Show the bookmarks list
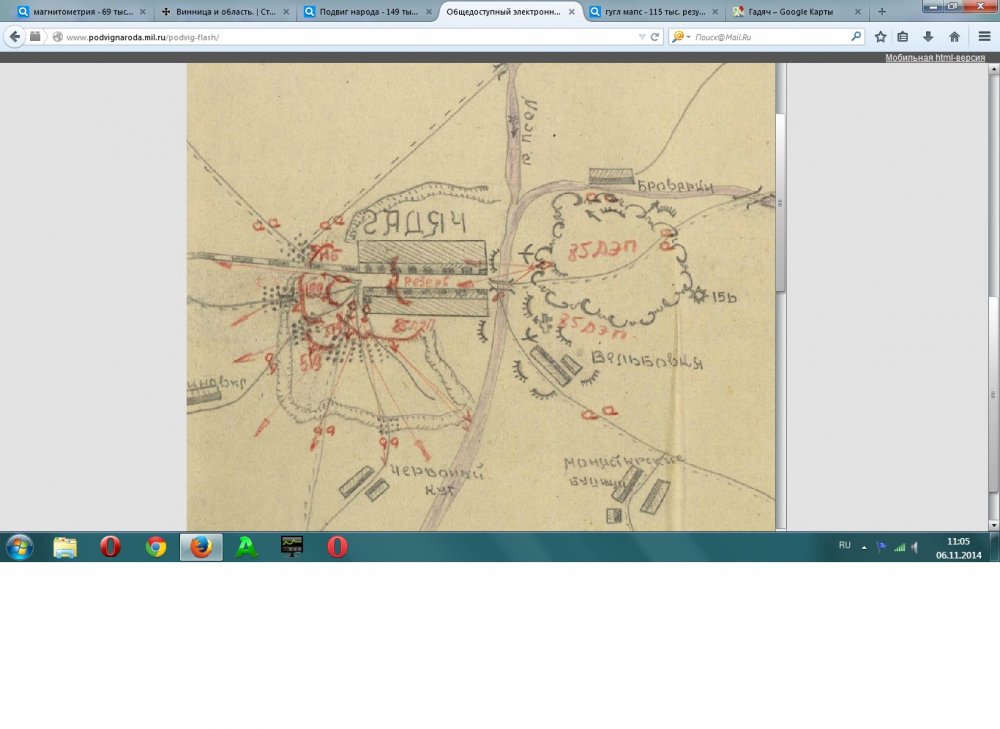The width and height of the screenshot is (1000, 729). click(903, 37)
